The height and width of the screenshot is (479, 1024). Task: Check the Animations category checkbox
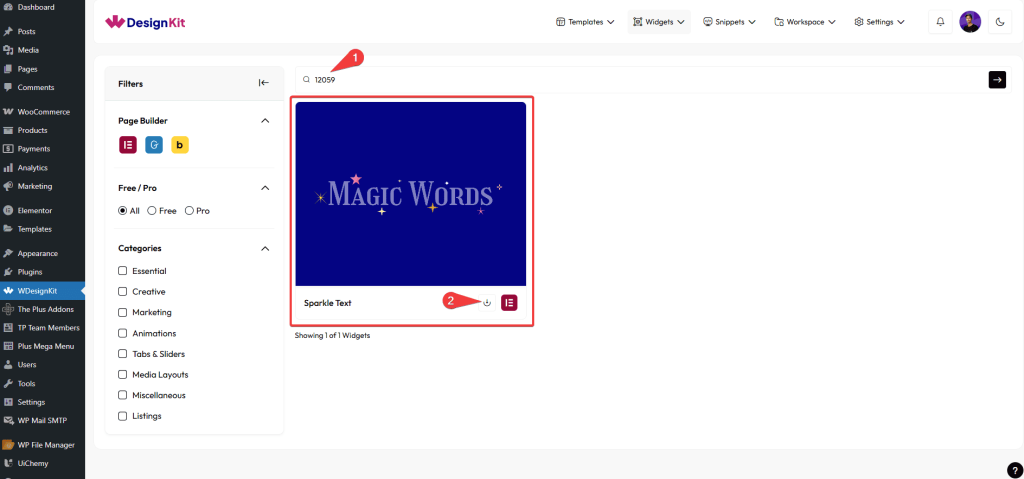122,333
